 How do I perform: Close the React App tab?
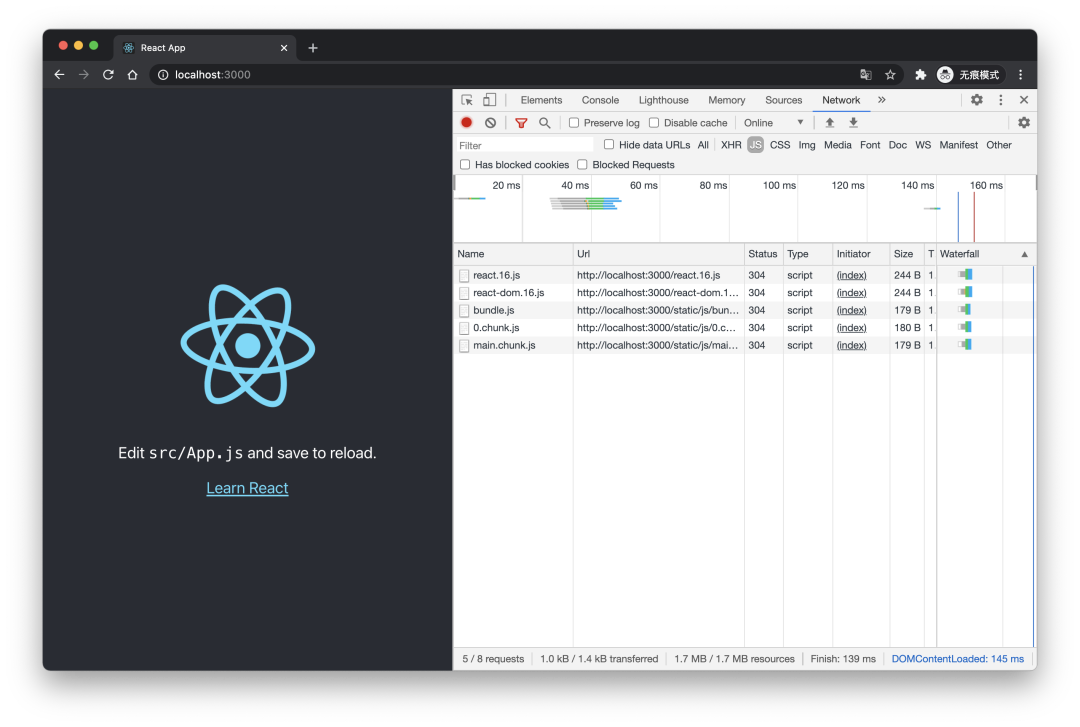(x=284, y=48)
